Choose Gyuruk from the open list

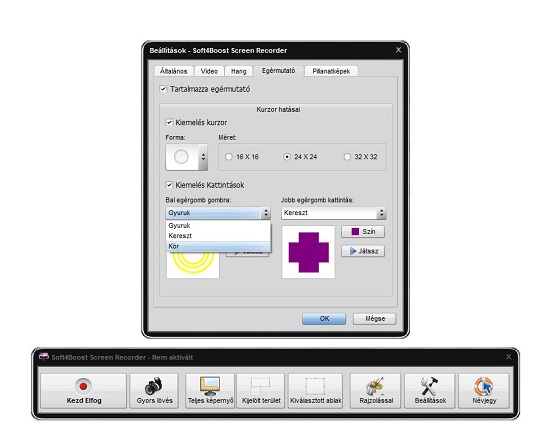tap(218, 225)
